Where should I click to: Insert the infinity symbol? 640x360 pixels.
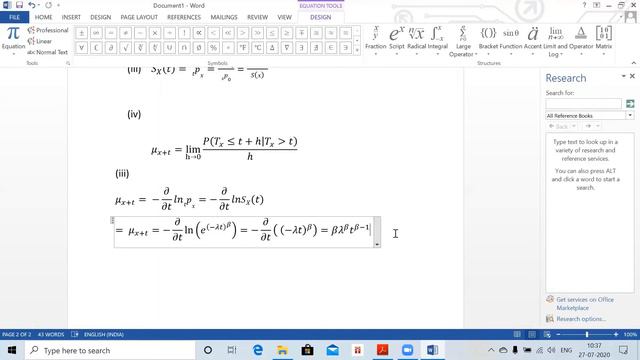(x=96, y=33)
